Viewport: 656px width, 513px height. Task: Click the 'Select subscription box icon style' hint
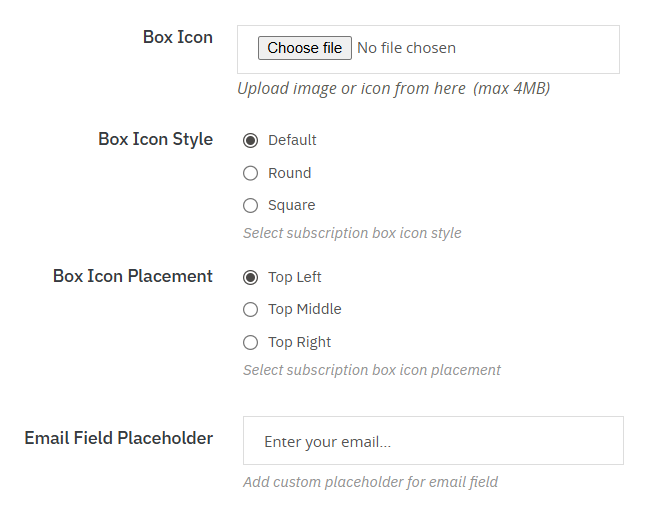(352, 233)
